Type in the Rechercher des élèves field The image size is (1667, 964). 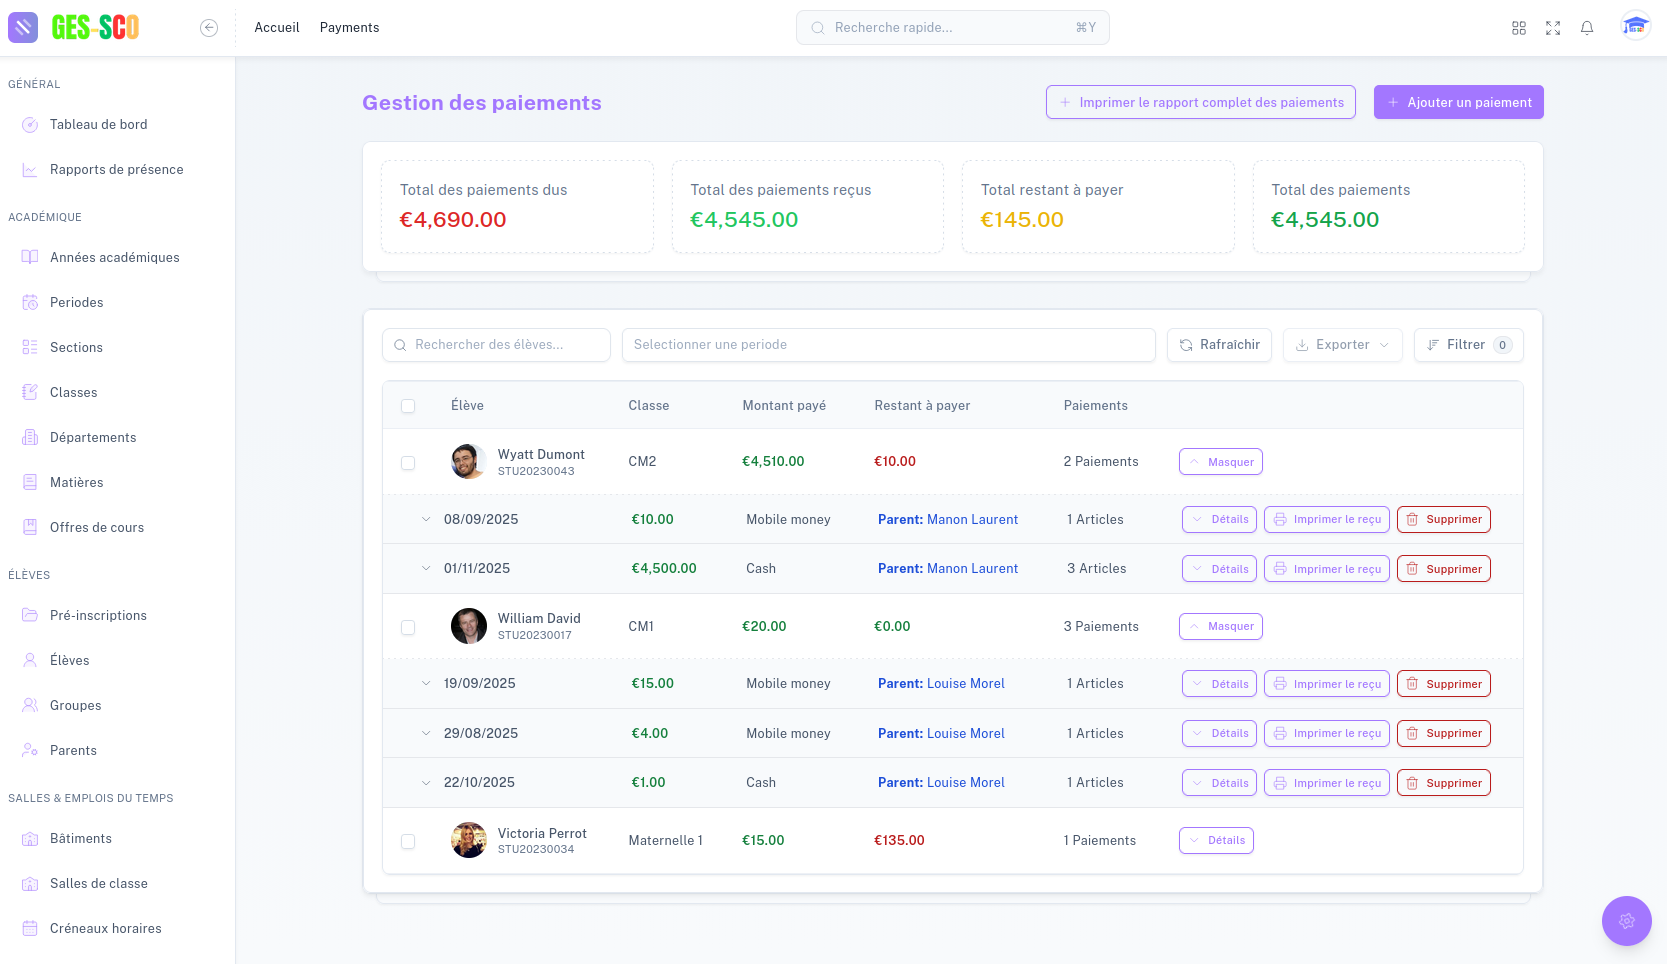(x=495, y=345)
